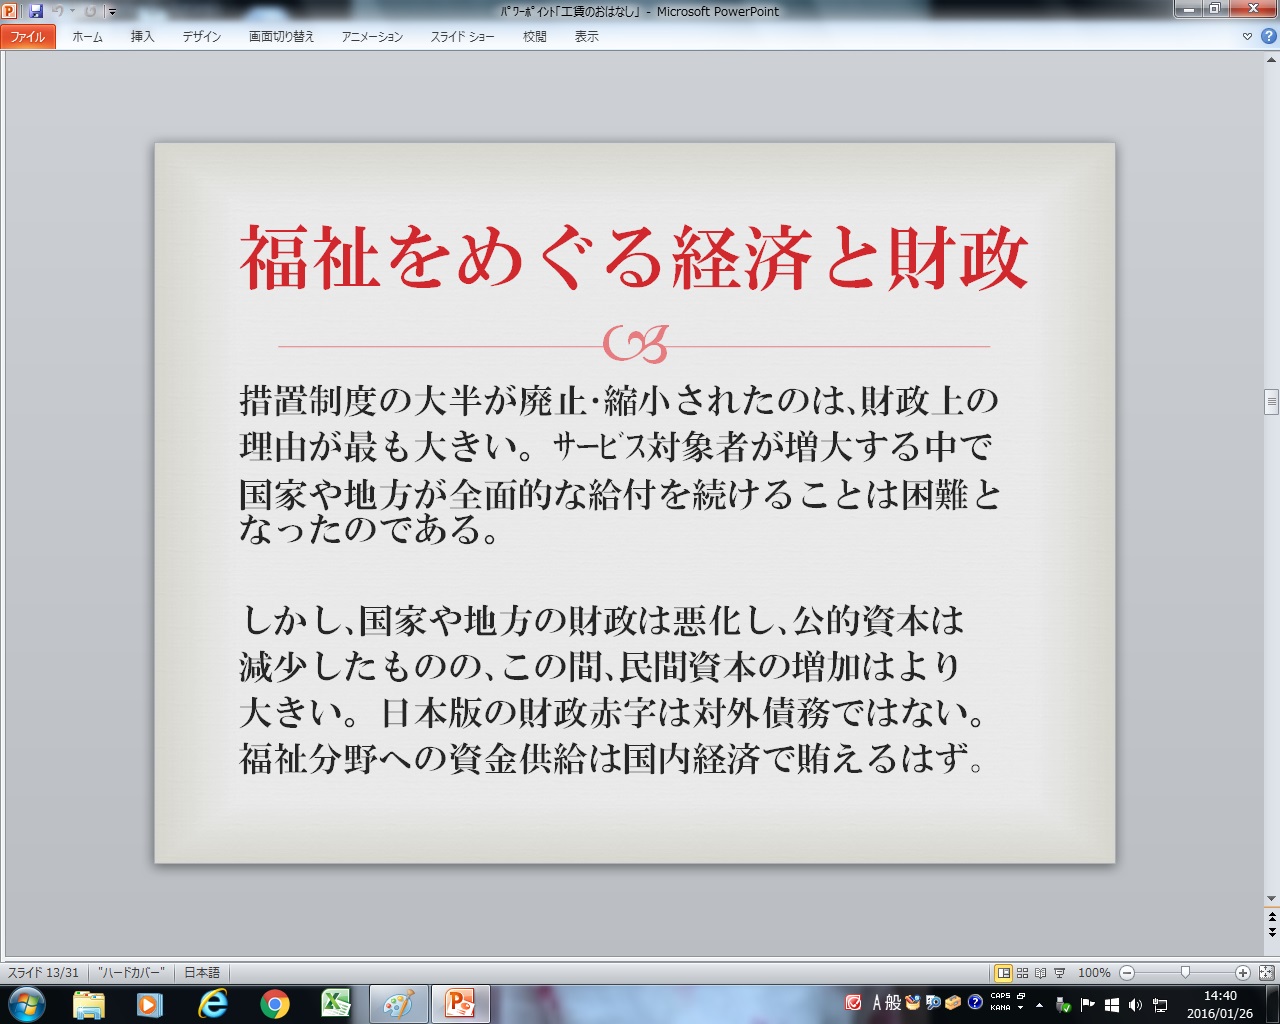
Task: Click the zoom slider handle
Action: pyautogui.click(x=1185, y=972)
